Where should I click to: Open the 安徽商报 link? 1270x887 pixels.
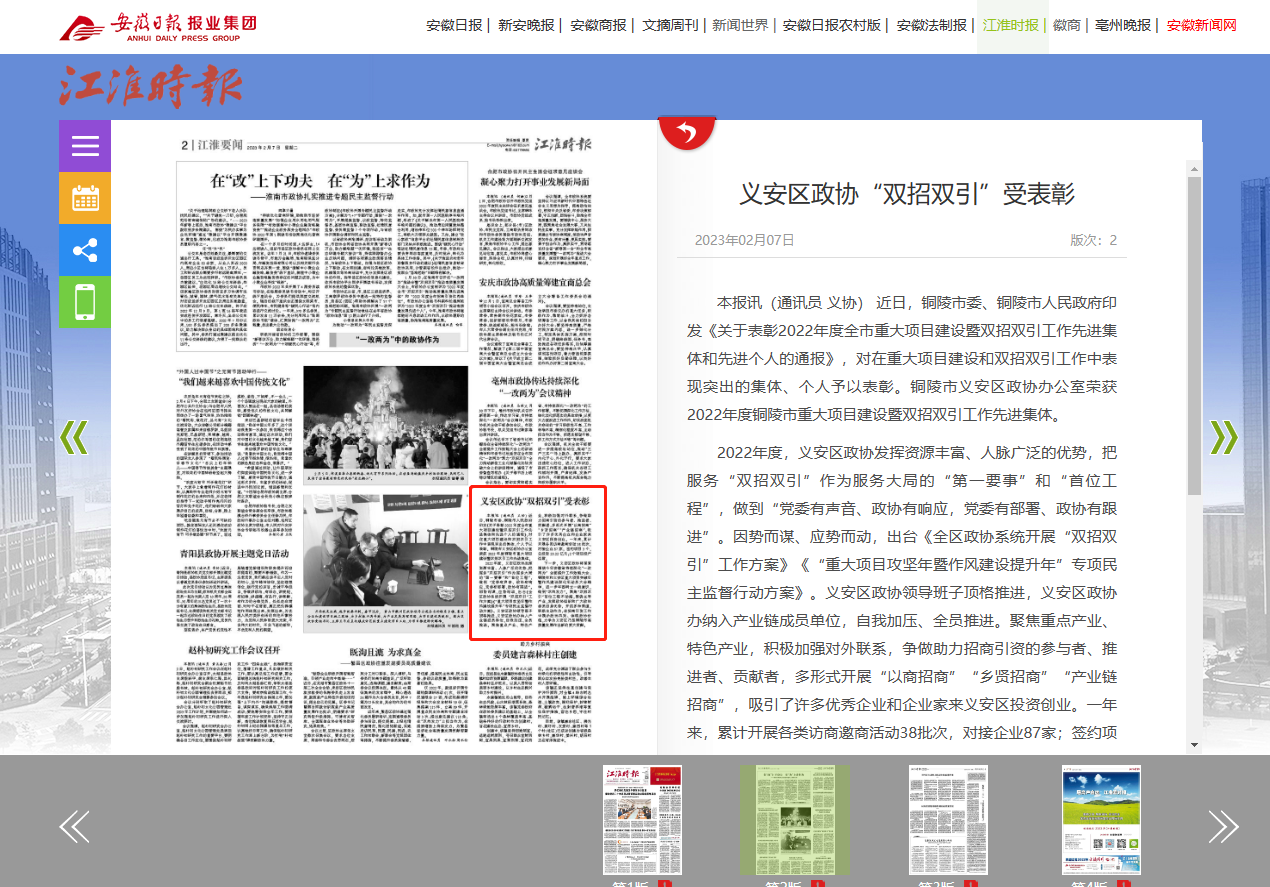point(598,26)
